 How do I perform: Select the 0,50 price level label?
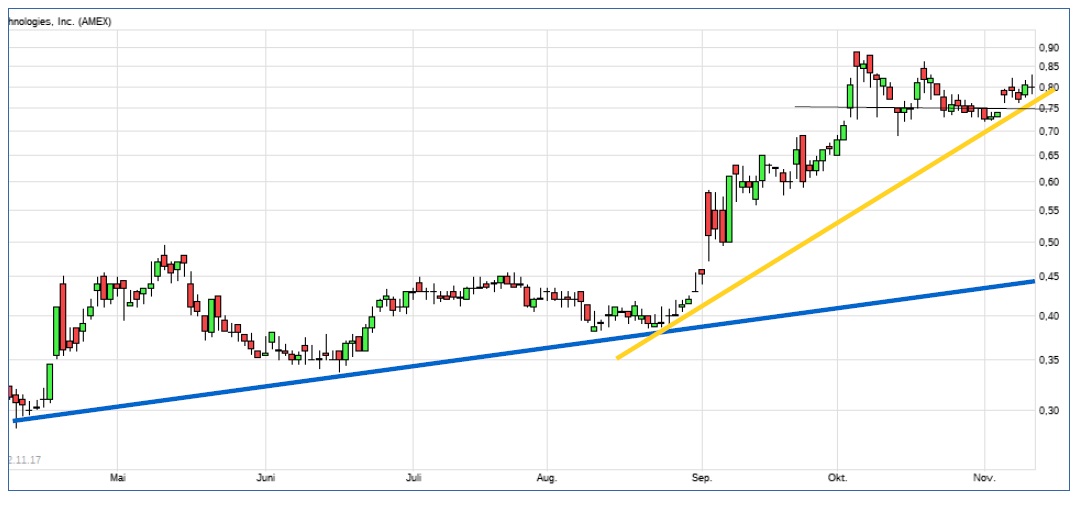pos(1048,242)
